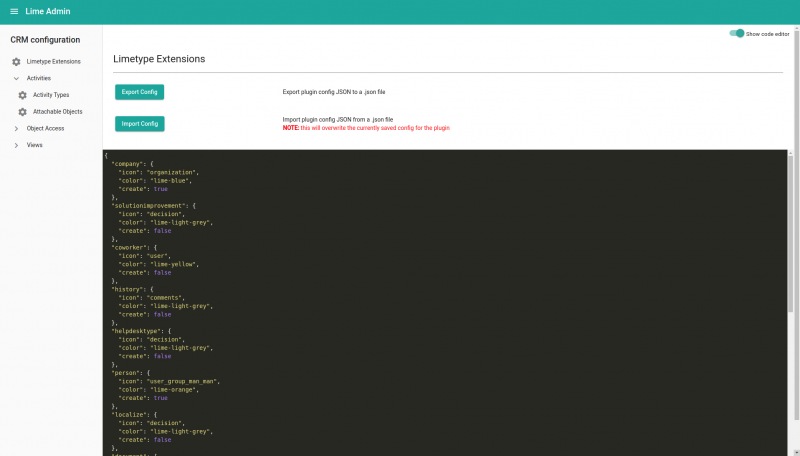
Task: Collapse the Activities section chevron
Action: pyautogui.click(x=16, y=78)
